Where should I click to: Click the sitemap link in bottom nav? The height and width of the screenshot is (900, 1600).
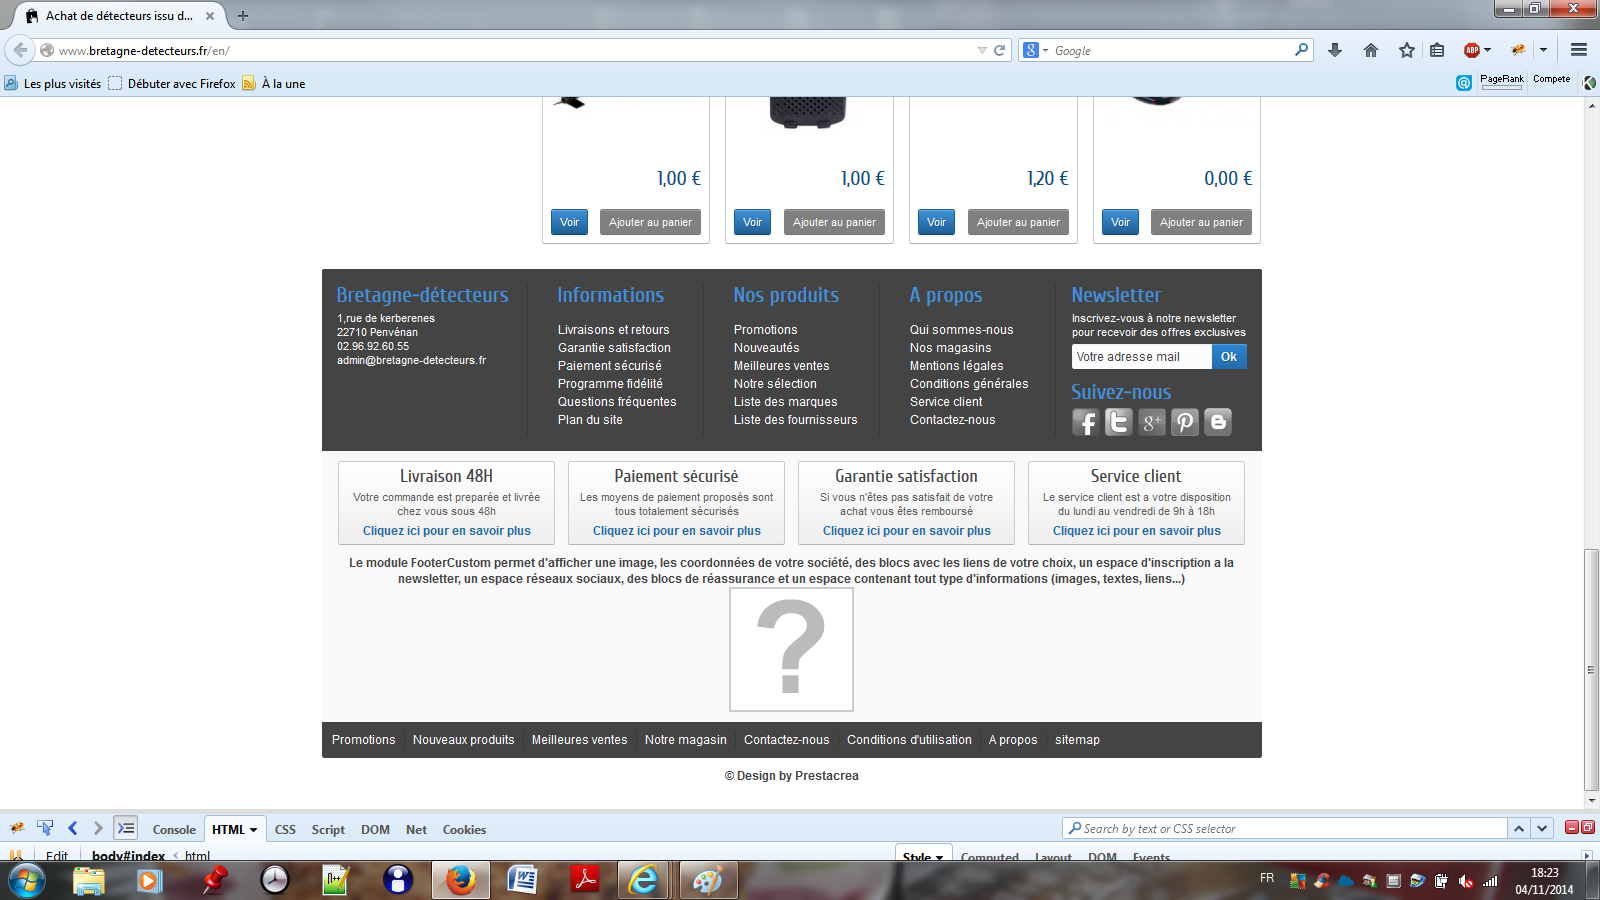(x=1077, y=740)
